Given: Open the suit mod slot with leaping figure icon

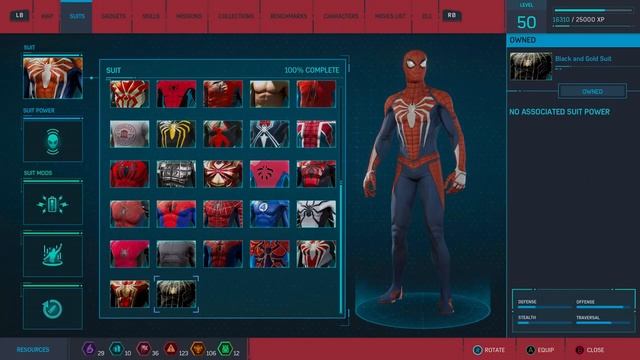Looking at the screenshot, I should click(53, 256).
